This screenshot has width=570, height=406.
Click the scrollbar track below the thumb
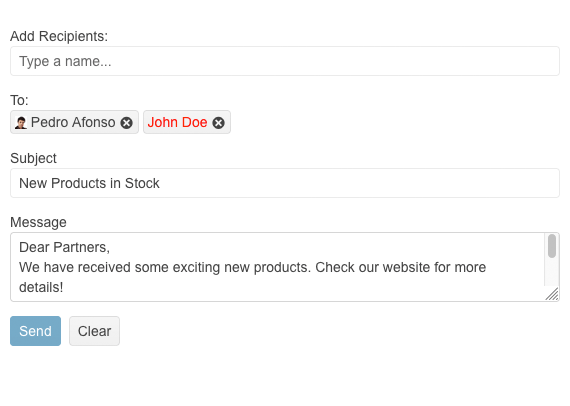coord(552,272)
